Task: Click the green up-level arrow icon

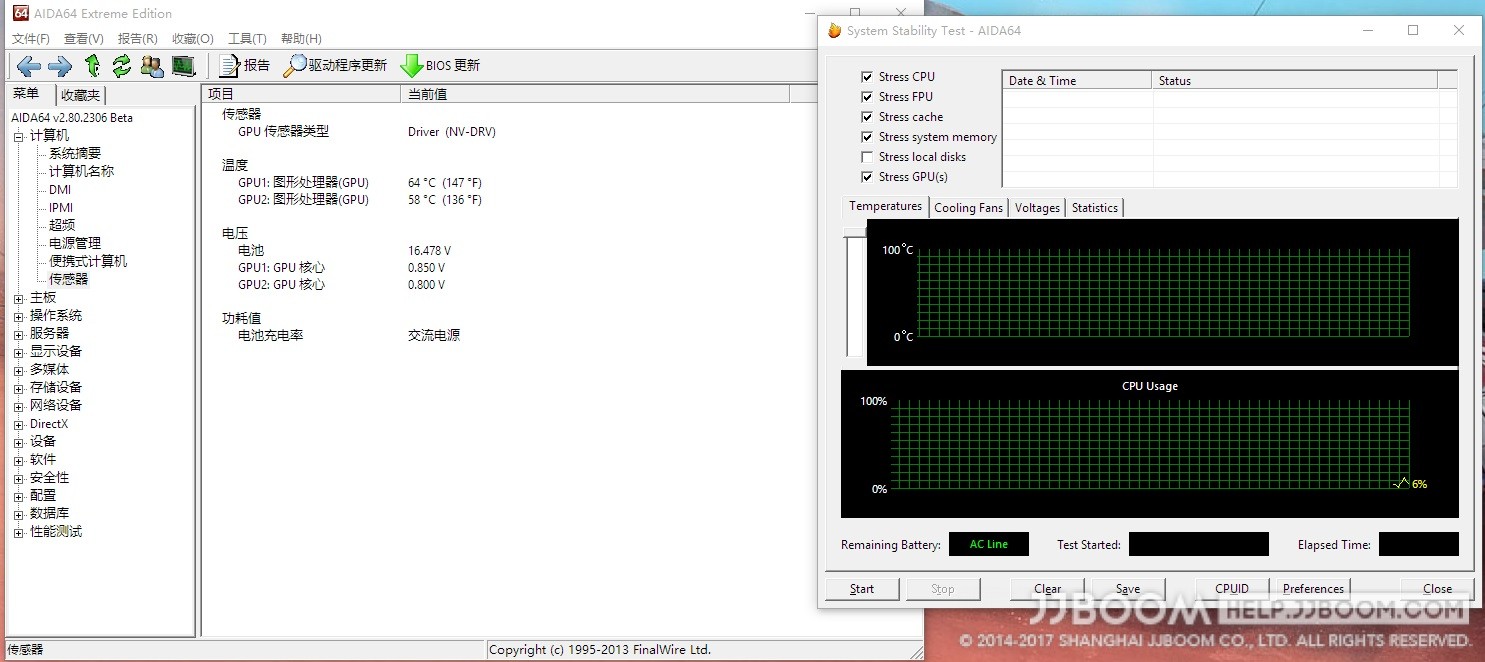Action: 92,66
